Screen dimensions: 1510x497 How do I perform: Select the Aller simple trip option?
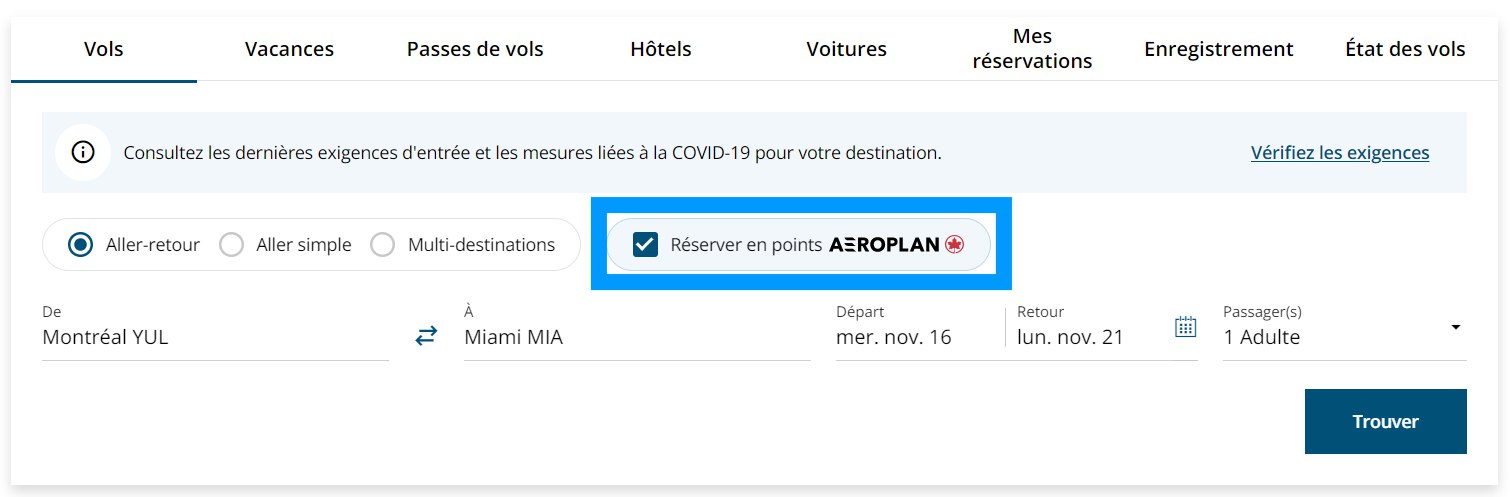click(232, 244)
